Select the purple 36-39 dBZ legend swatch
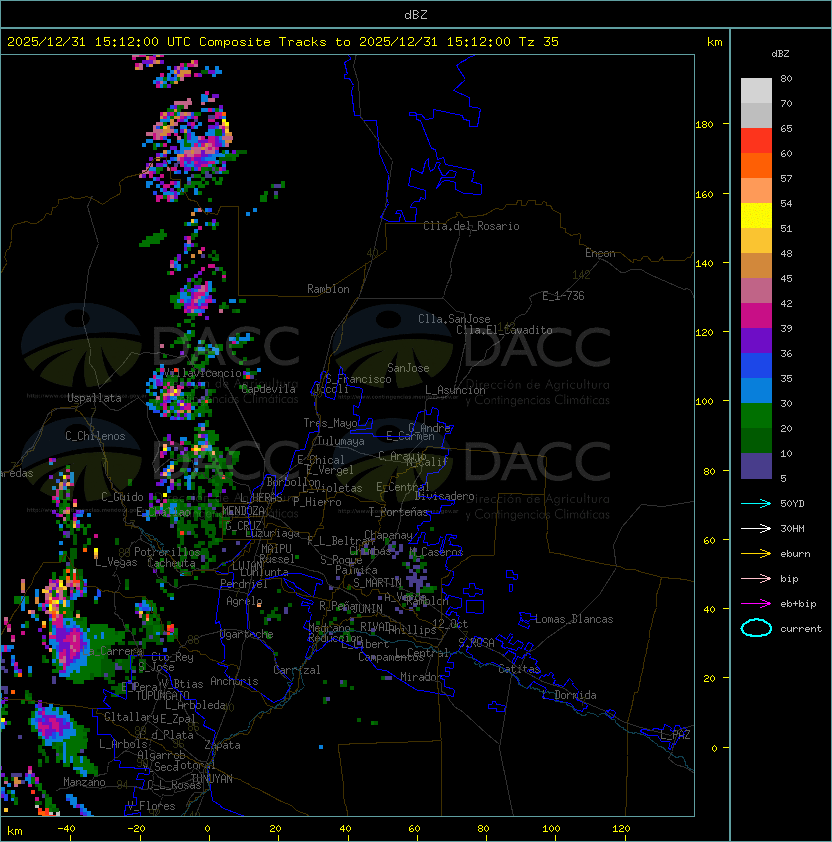Viewport: 832px width, 842px height. pos(756,341)
